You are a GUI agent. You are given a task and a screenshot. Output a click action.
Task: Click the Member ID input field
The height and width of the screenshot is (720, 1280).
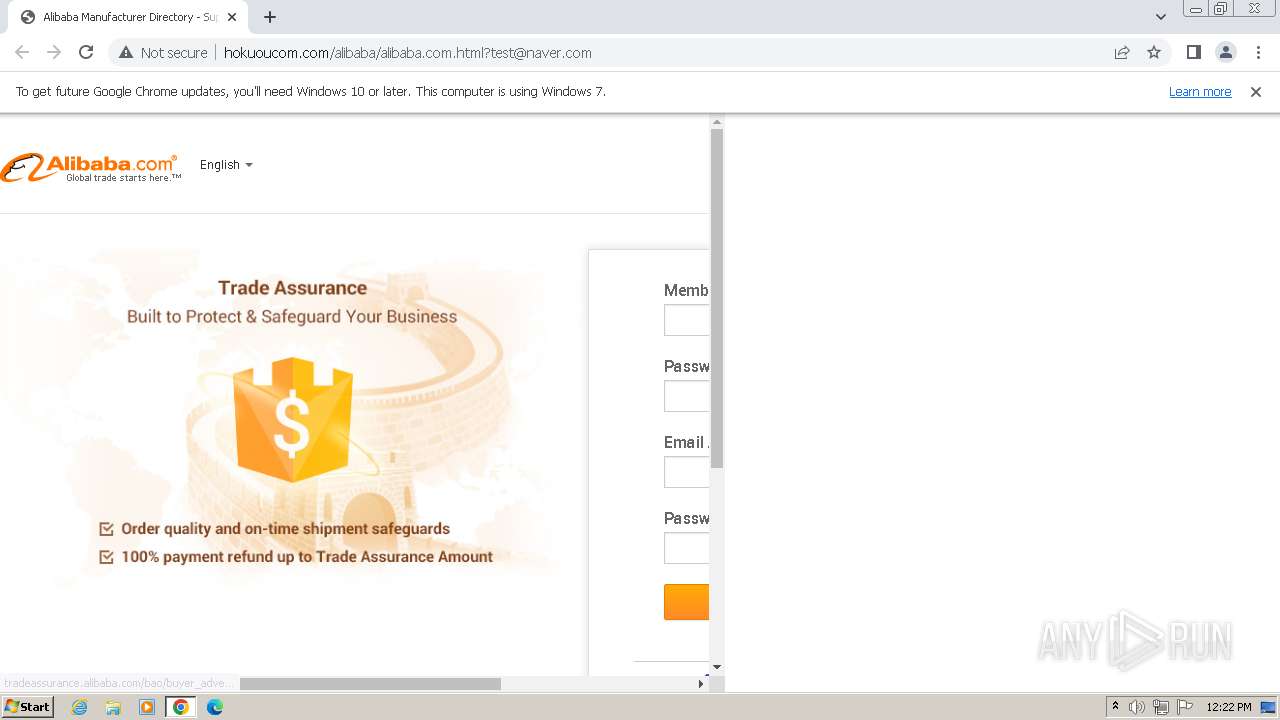coord(686,320)
